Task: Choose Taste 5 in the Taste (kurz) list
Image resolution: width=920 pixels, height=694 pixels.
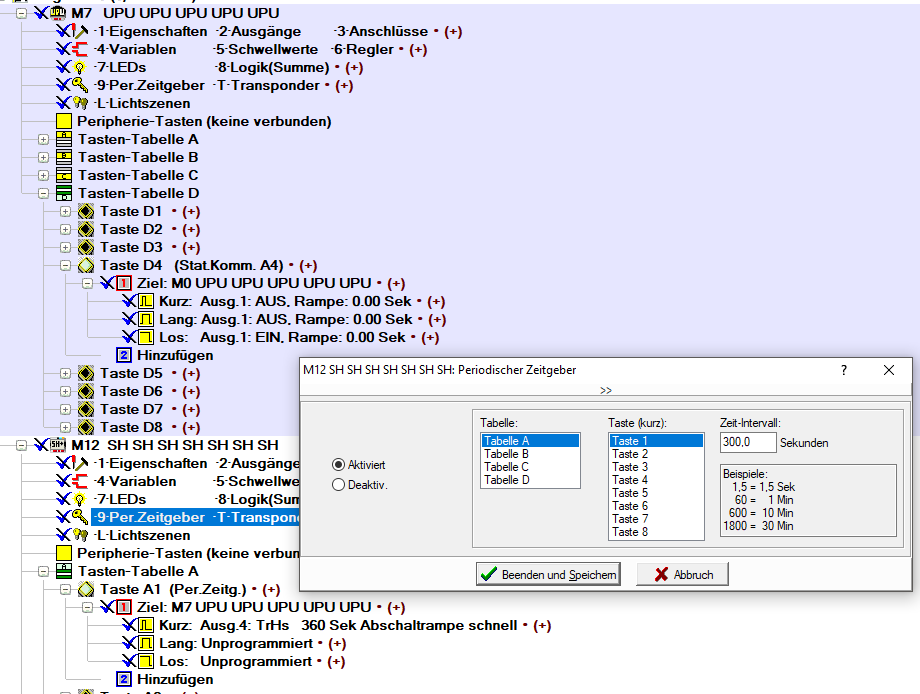Action: pyautogui.click(x=630, y=493)
